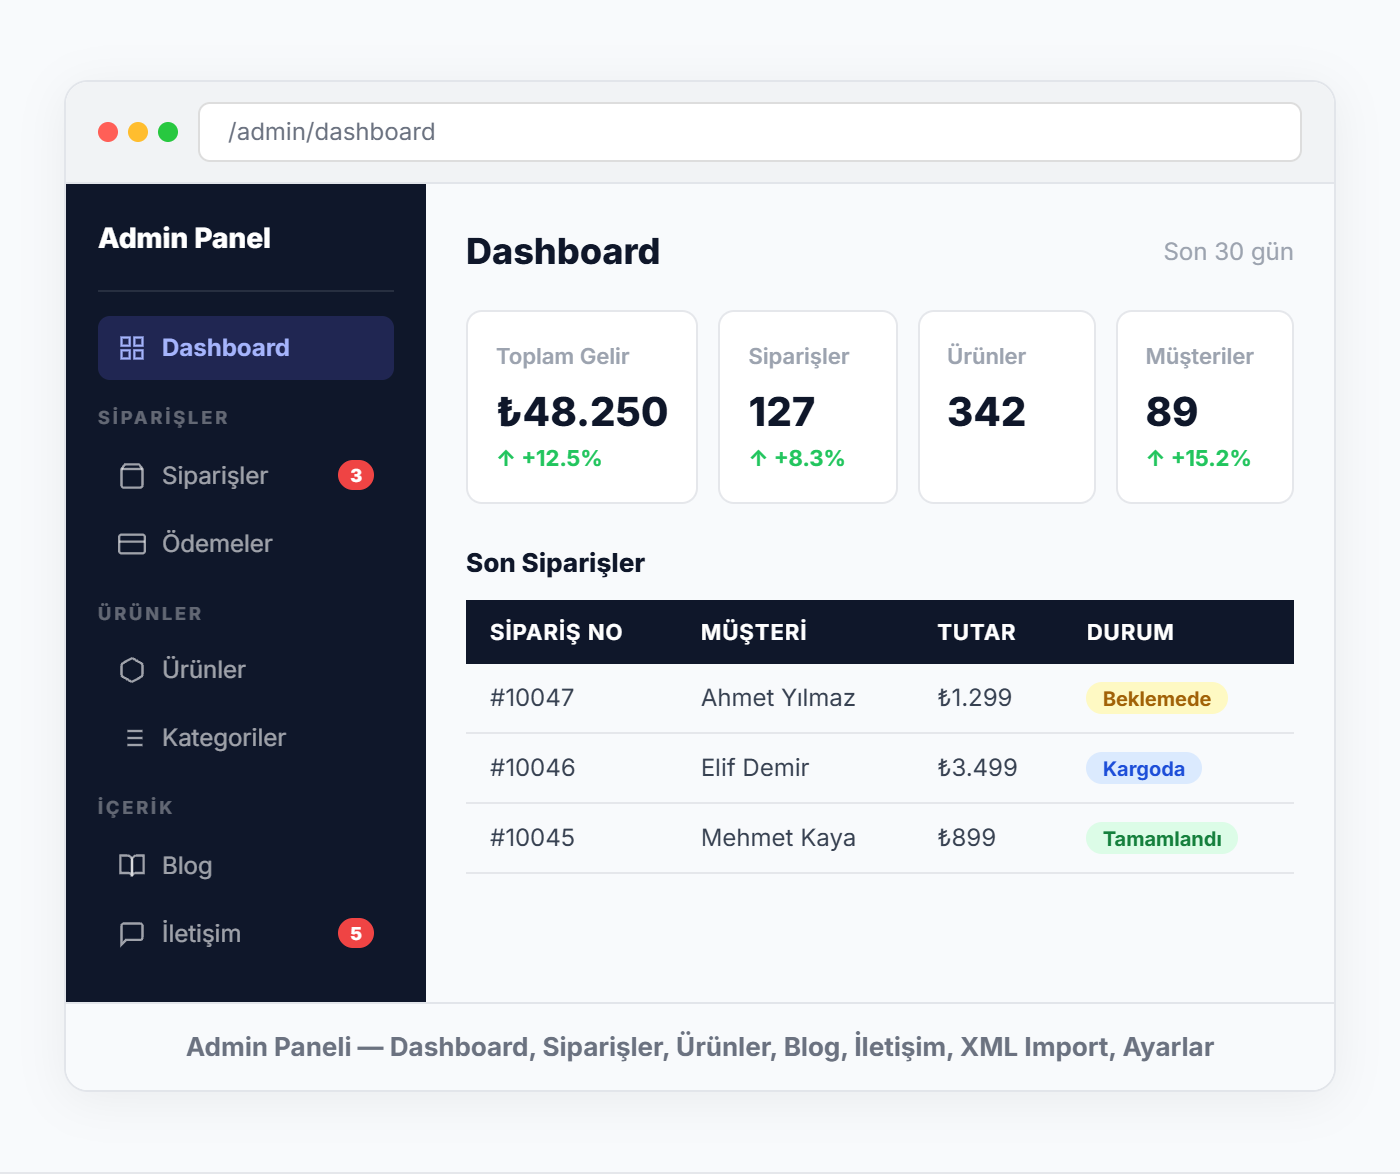Click the Blog open book icon
This screenshot has width=1400, height=1174.
[x=132, y=865]
